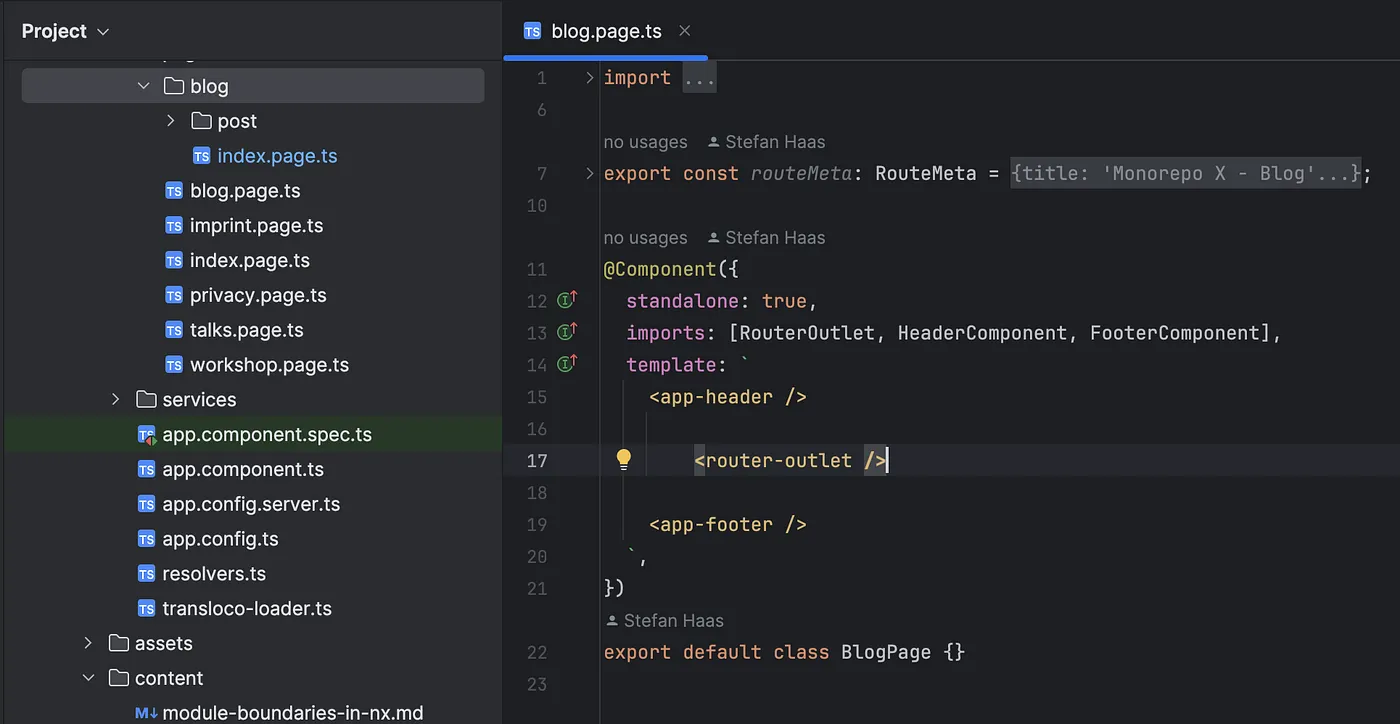Open privacy.page.ts in the project tree
Viewport: 1400px width, 724px height.
[x=258, y=295]
